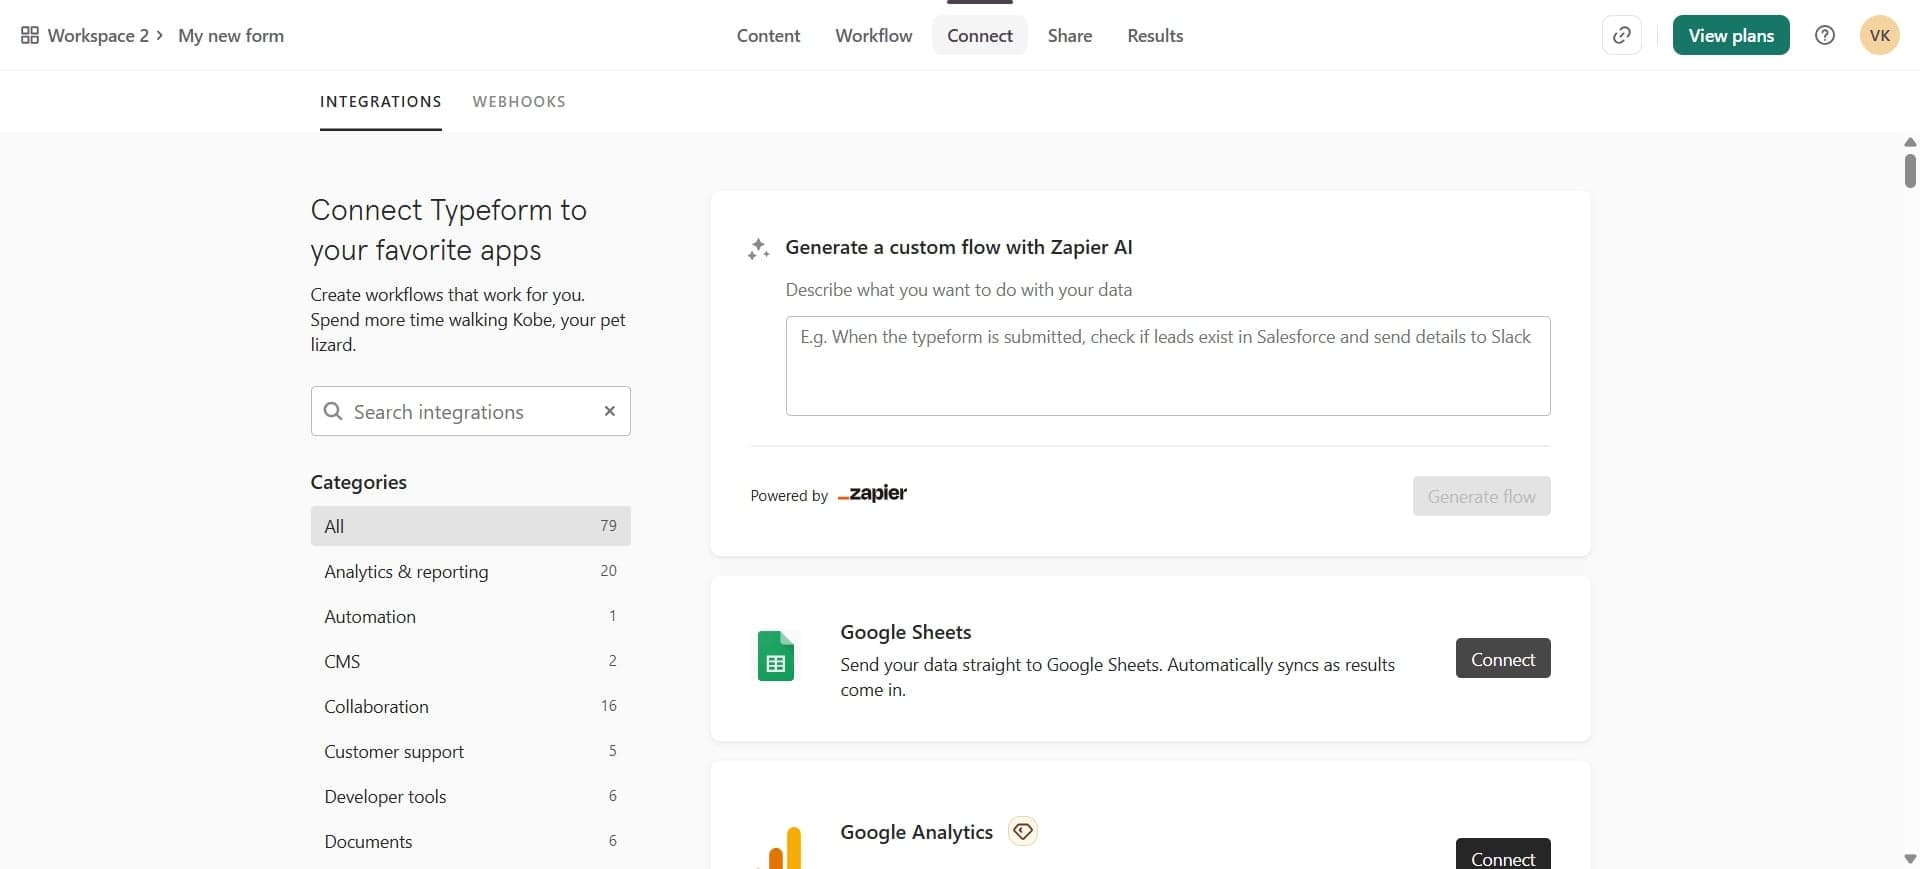Select the Integrations subtab
Viewport: 1920px width, 869px height.
tap(381, 102)
